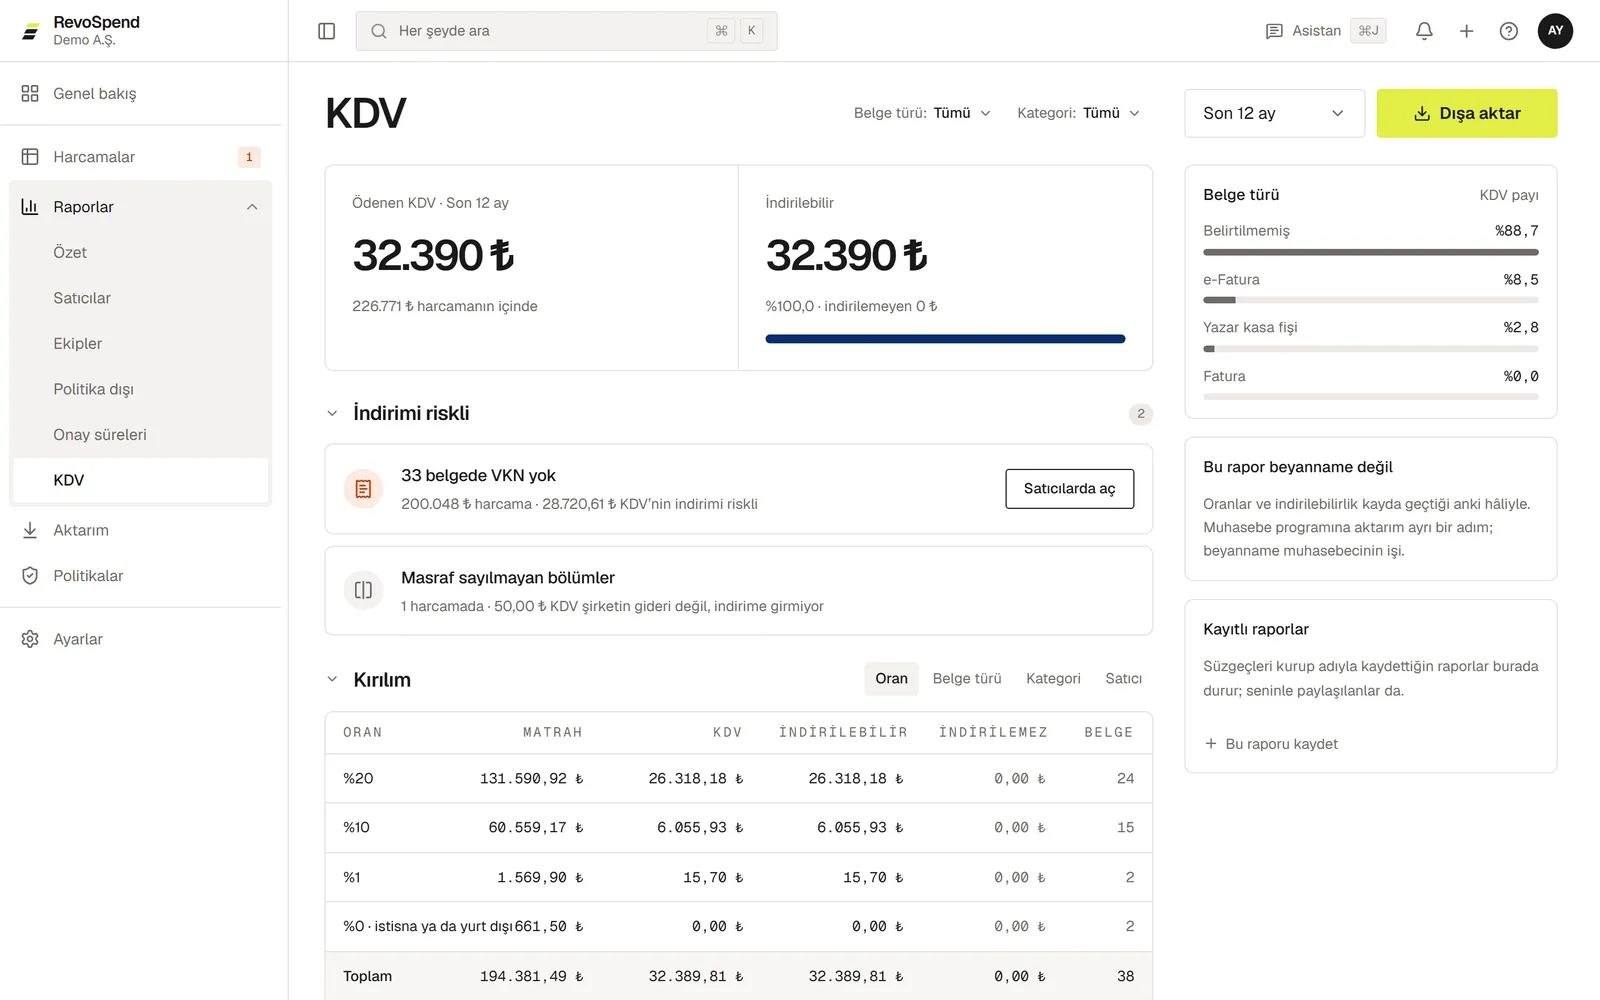Open Politikalar page
1600x1000 pixels.
[140, 576]
